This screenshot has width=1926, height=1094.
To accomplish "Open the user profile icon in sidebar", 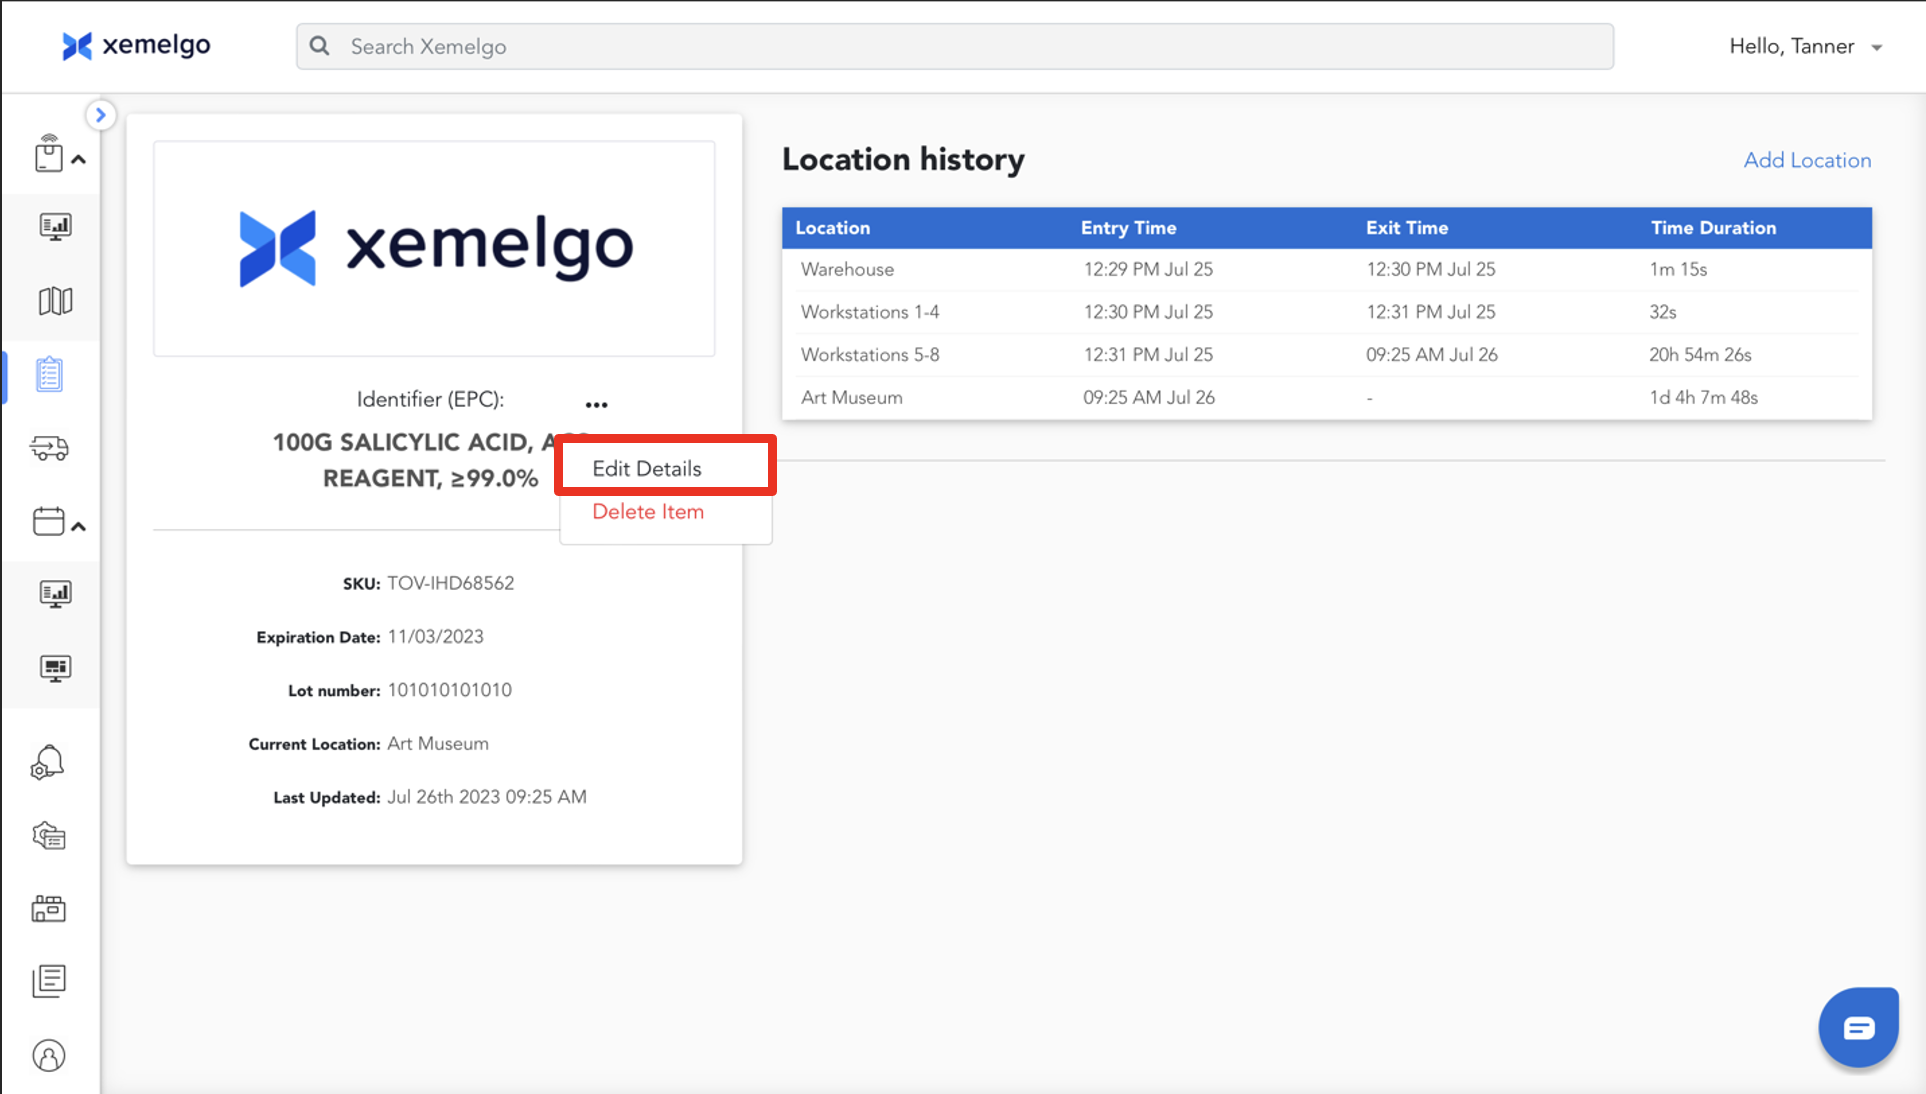I will (x=49, y=1056).
